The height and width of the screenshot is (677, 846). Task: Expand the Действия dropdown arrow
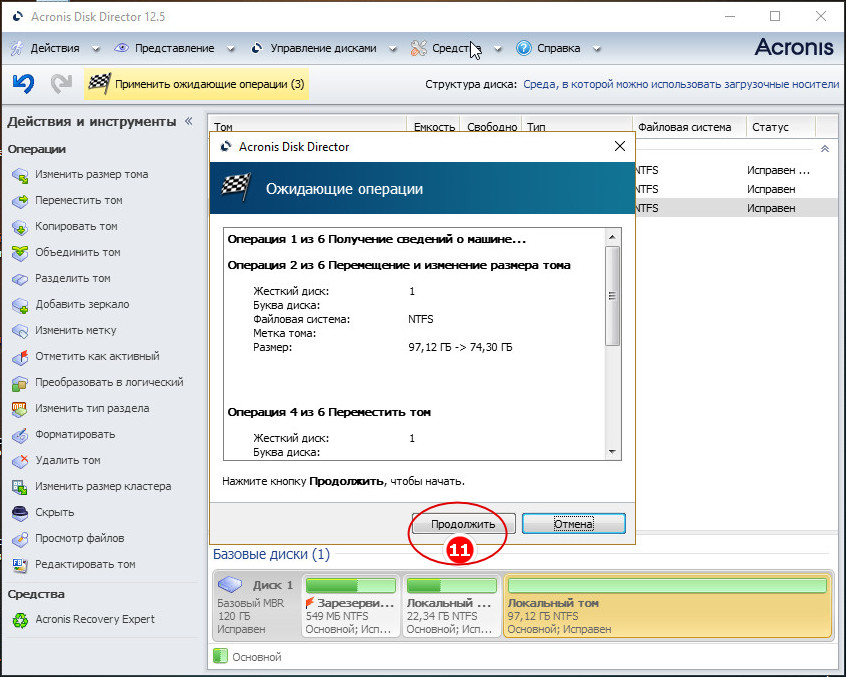96,49
